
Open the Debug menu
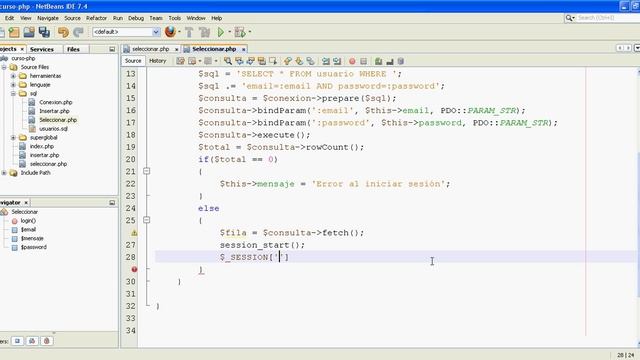[136, 18]
